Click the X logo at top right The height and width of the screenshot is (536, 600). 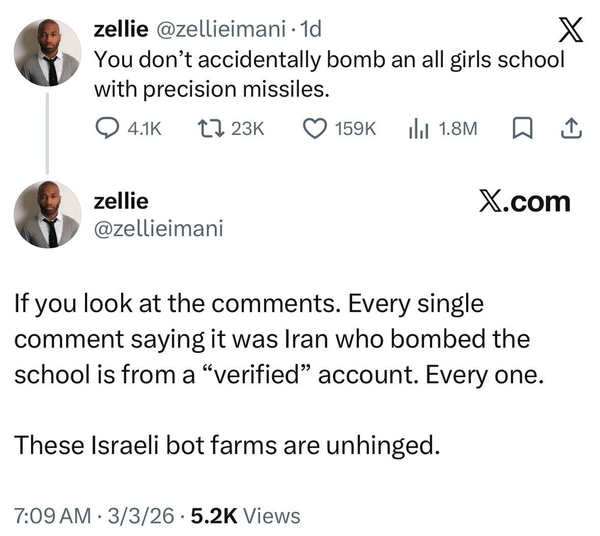[x=571, y=30]
